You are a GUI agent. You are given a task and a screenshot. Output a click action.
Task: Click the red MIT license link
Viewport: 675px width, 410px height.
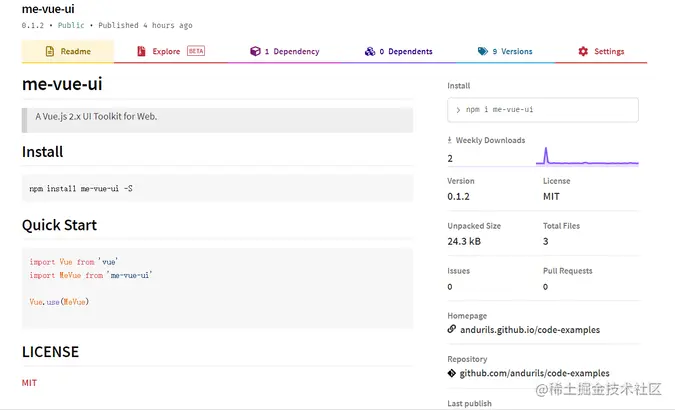click(29, 382)
